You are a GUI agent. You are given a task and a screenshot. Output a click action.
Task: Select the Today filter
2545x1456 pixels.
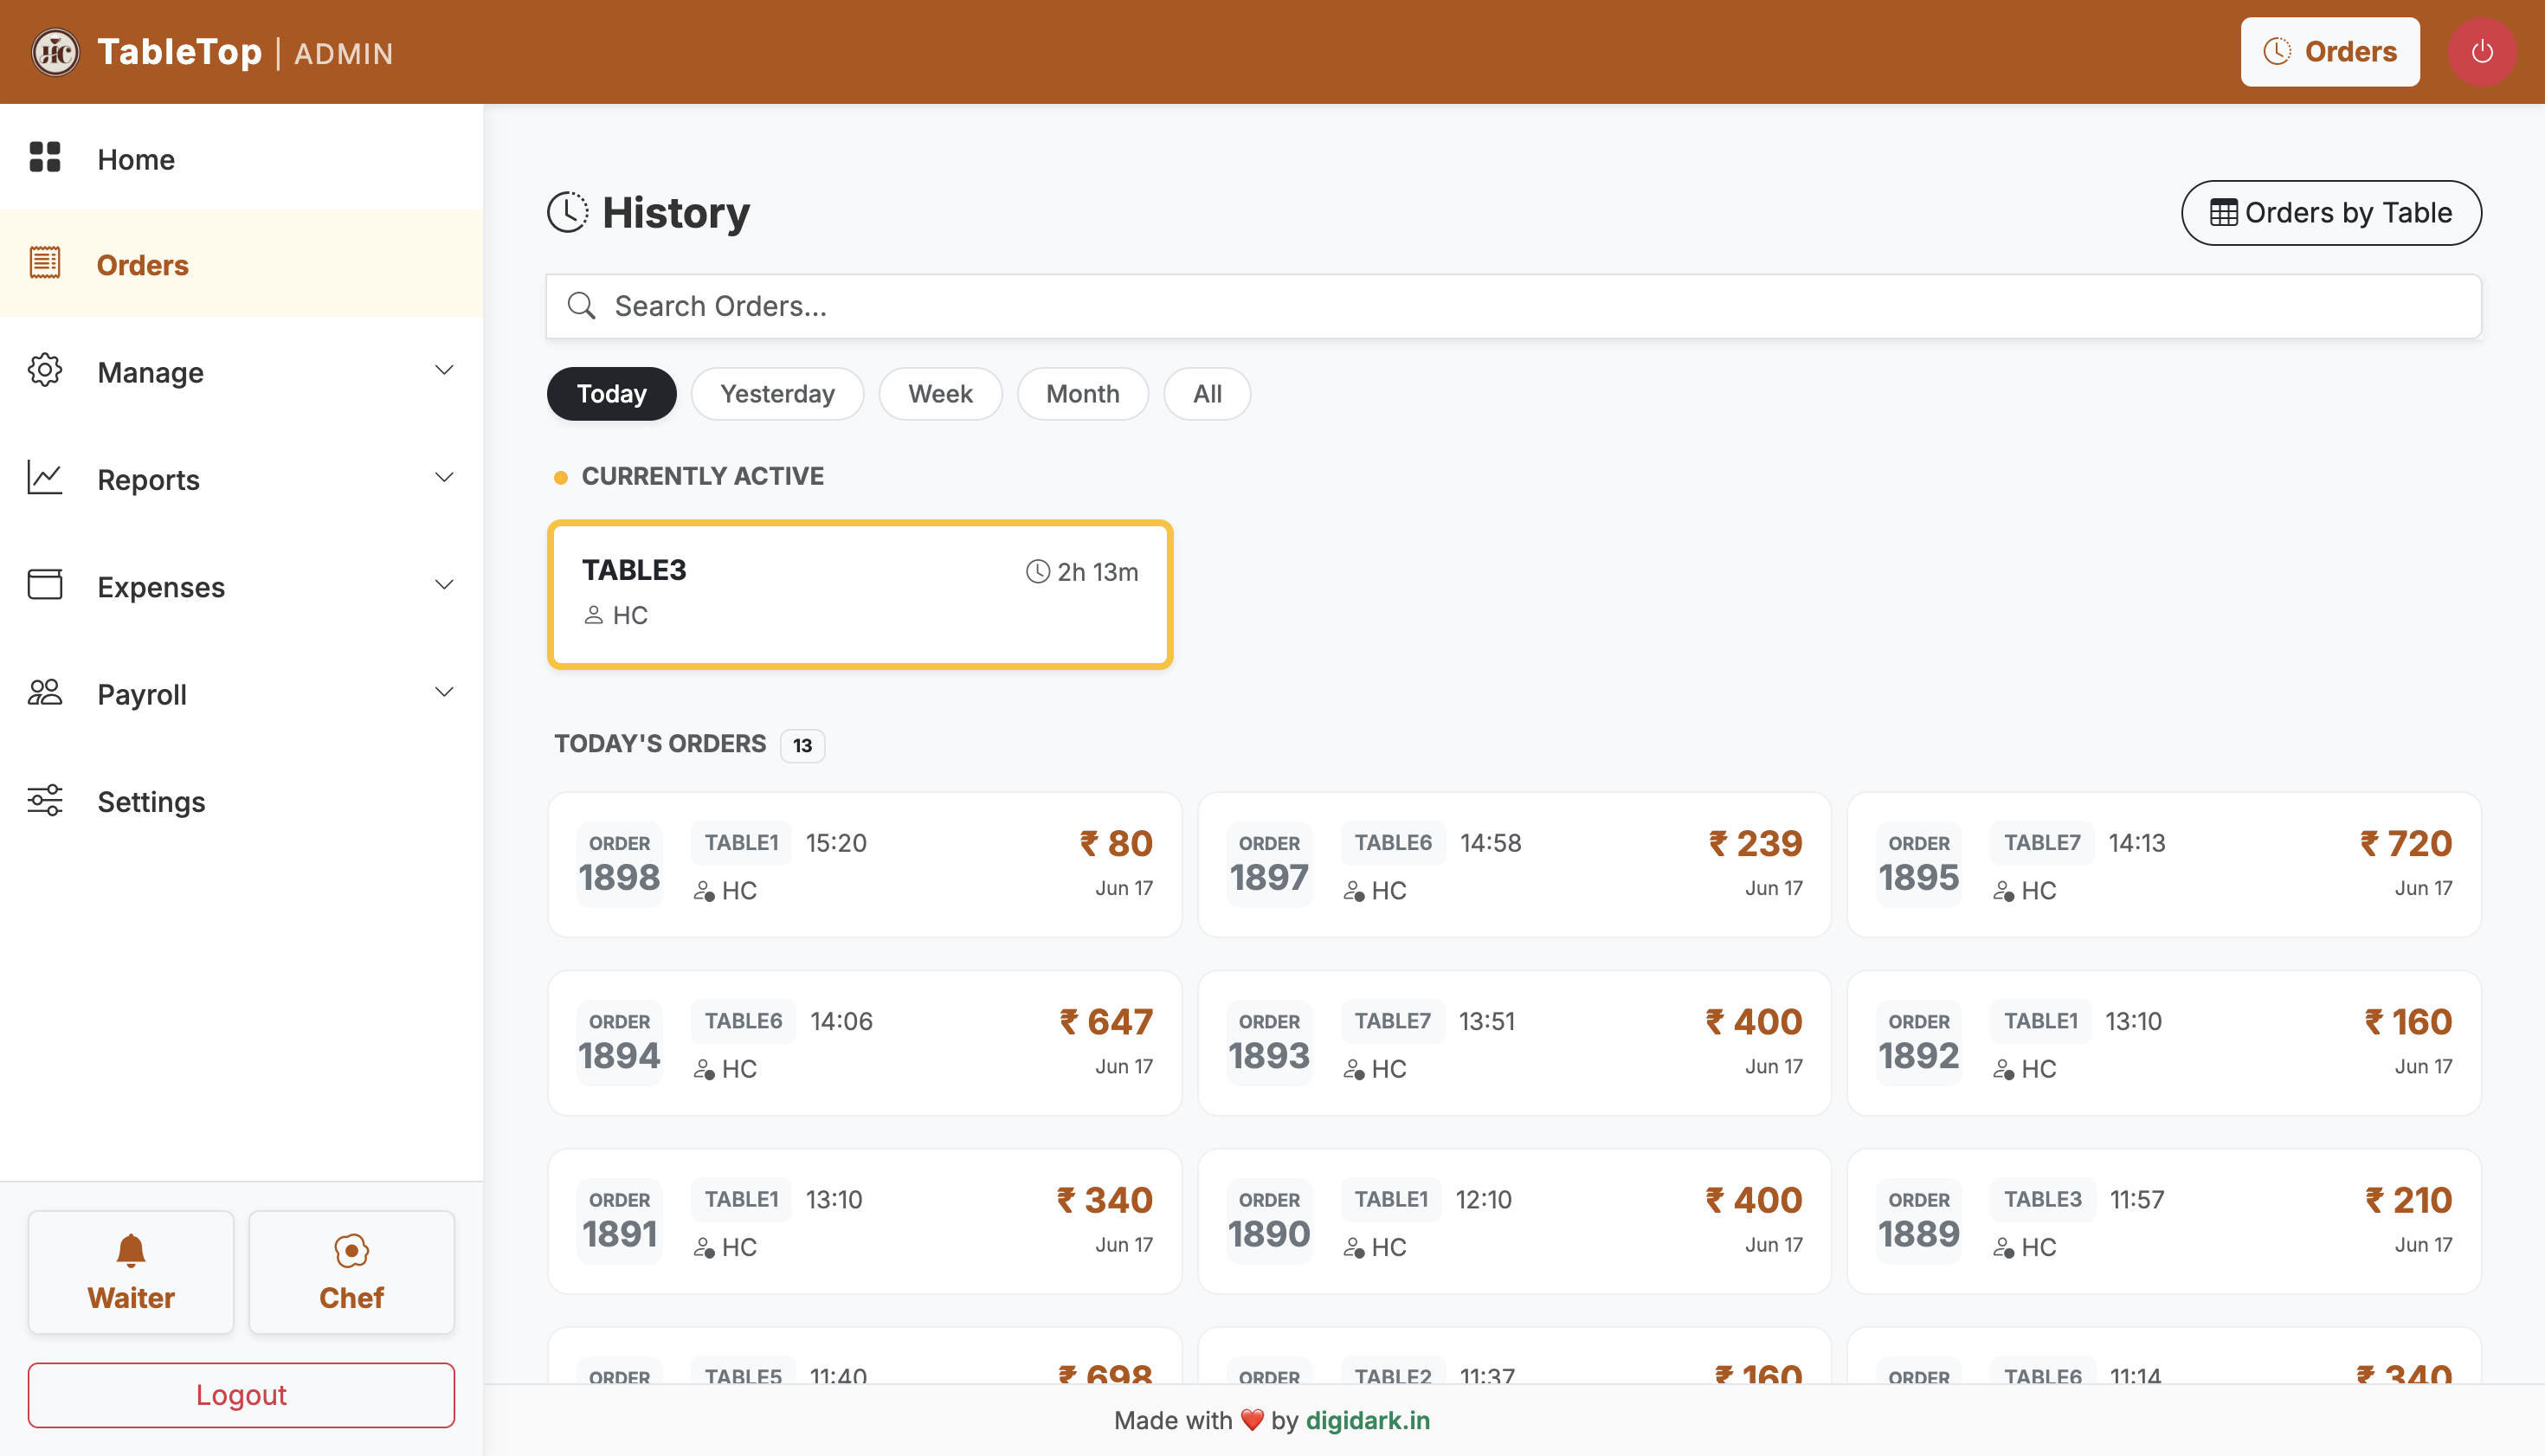click(x=611, y=394)
